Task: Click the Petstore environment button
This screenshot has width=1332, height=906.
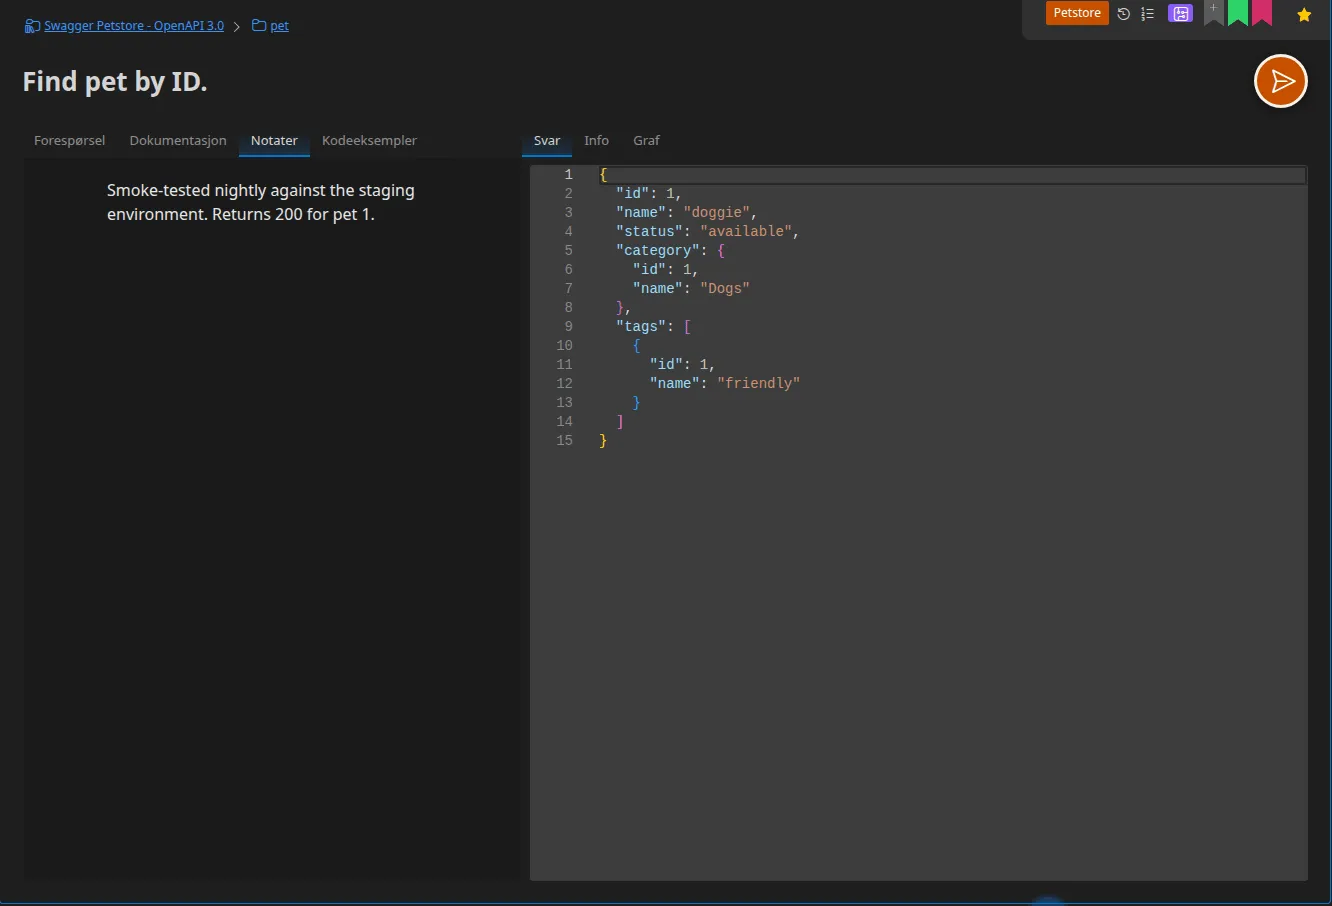Action: coord(1077,13)
